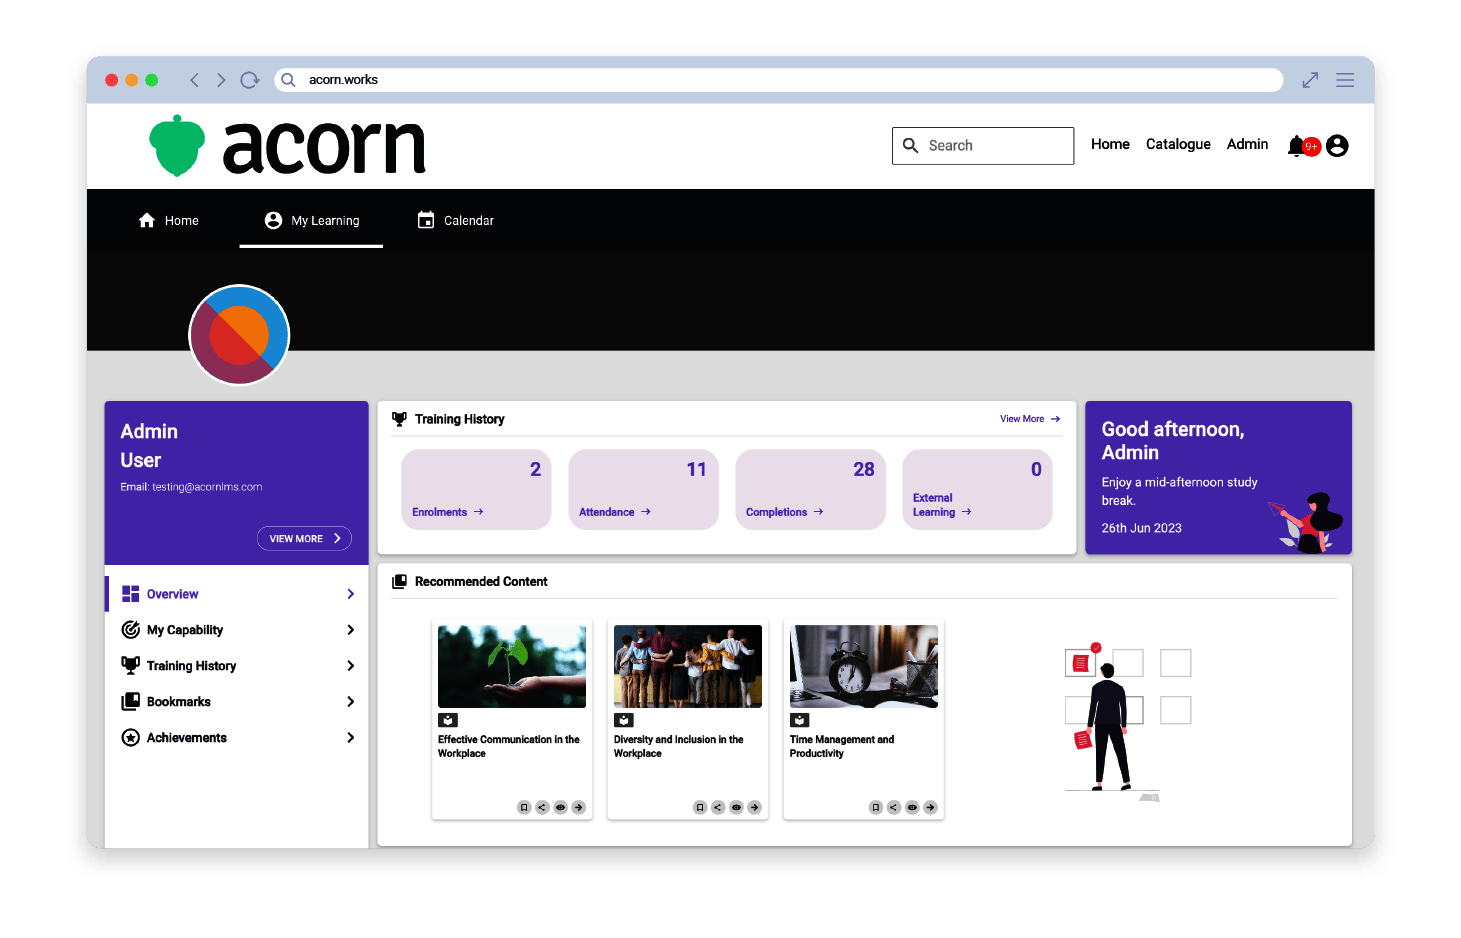
Task: Expand the My Capability chevron
Action: pyautogui.click(x=350, y=630)
